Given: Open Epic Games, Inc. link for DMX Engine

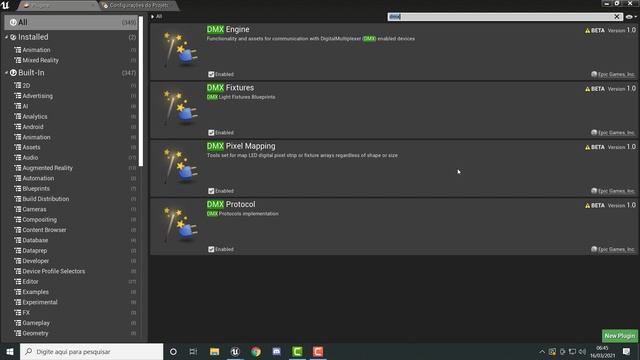Looking at the screenshot, I should point(616,74).
